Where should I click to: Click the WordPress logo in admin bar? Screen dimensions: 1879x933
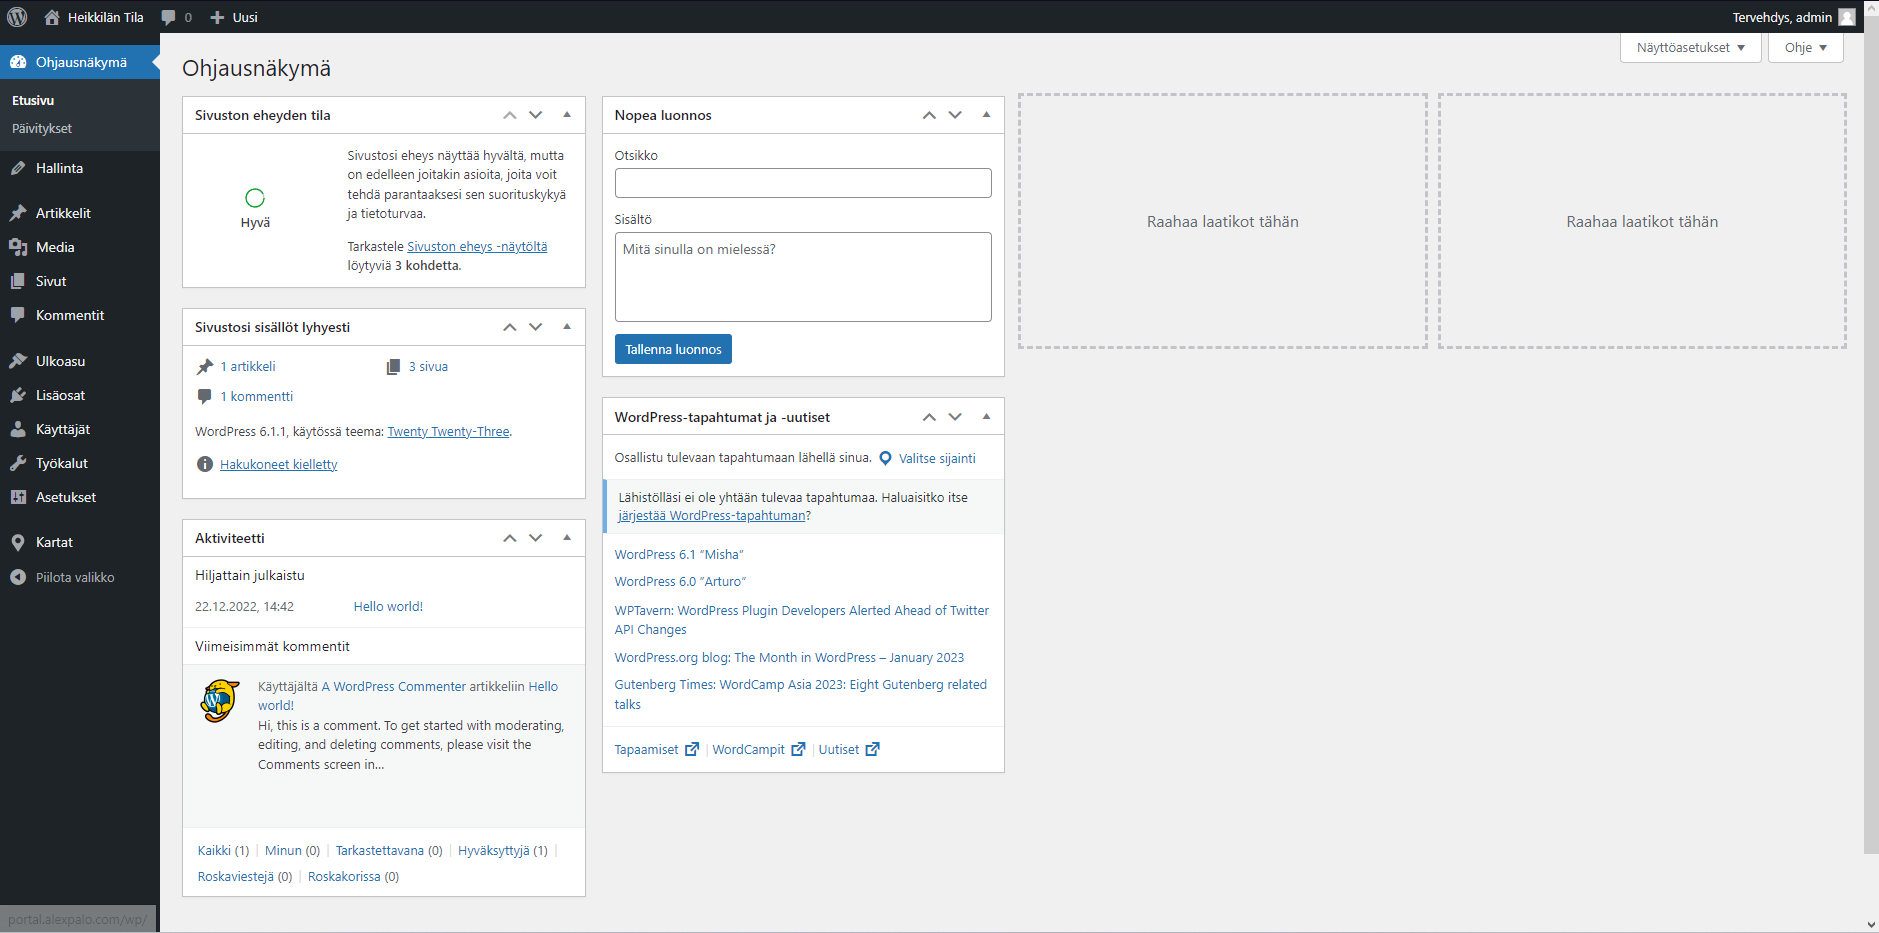coord(17,17)
